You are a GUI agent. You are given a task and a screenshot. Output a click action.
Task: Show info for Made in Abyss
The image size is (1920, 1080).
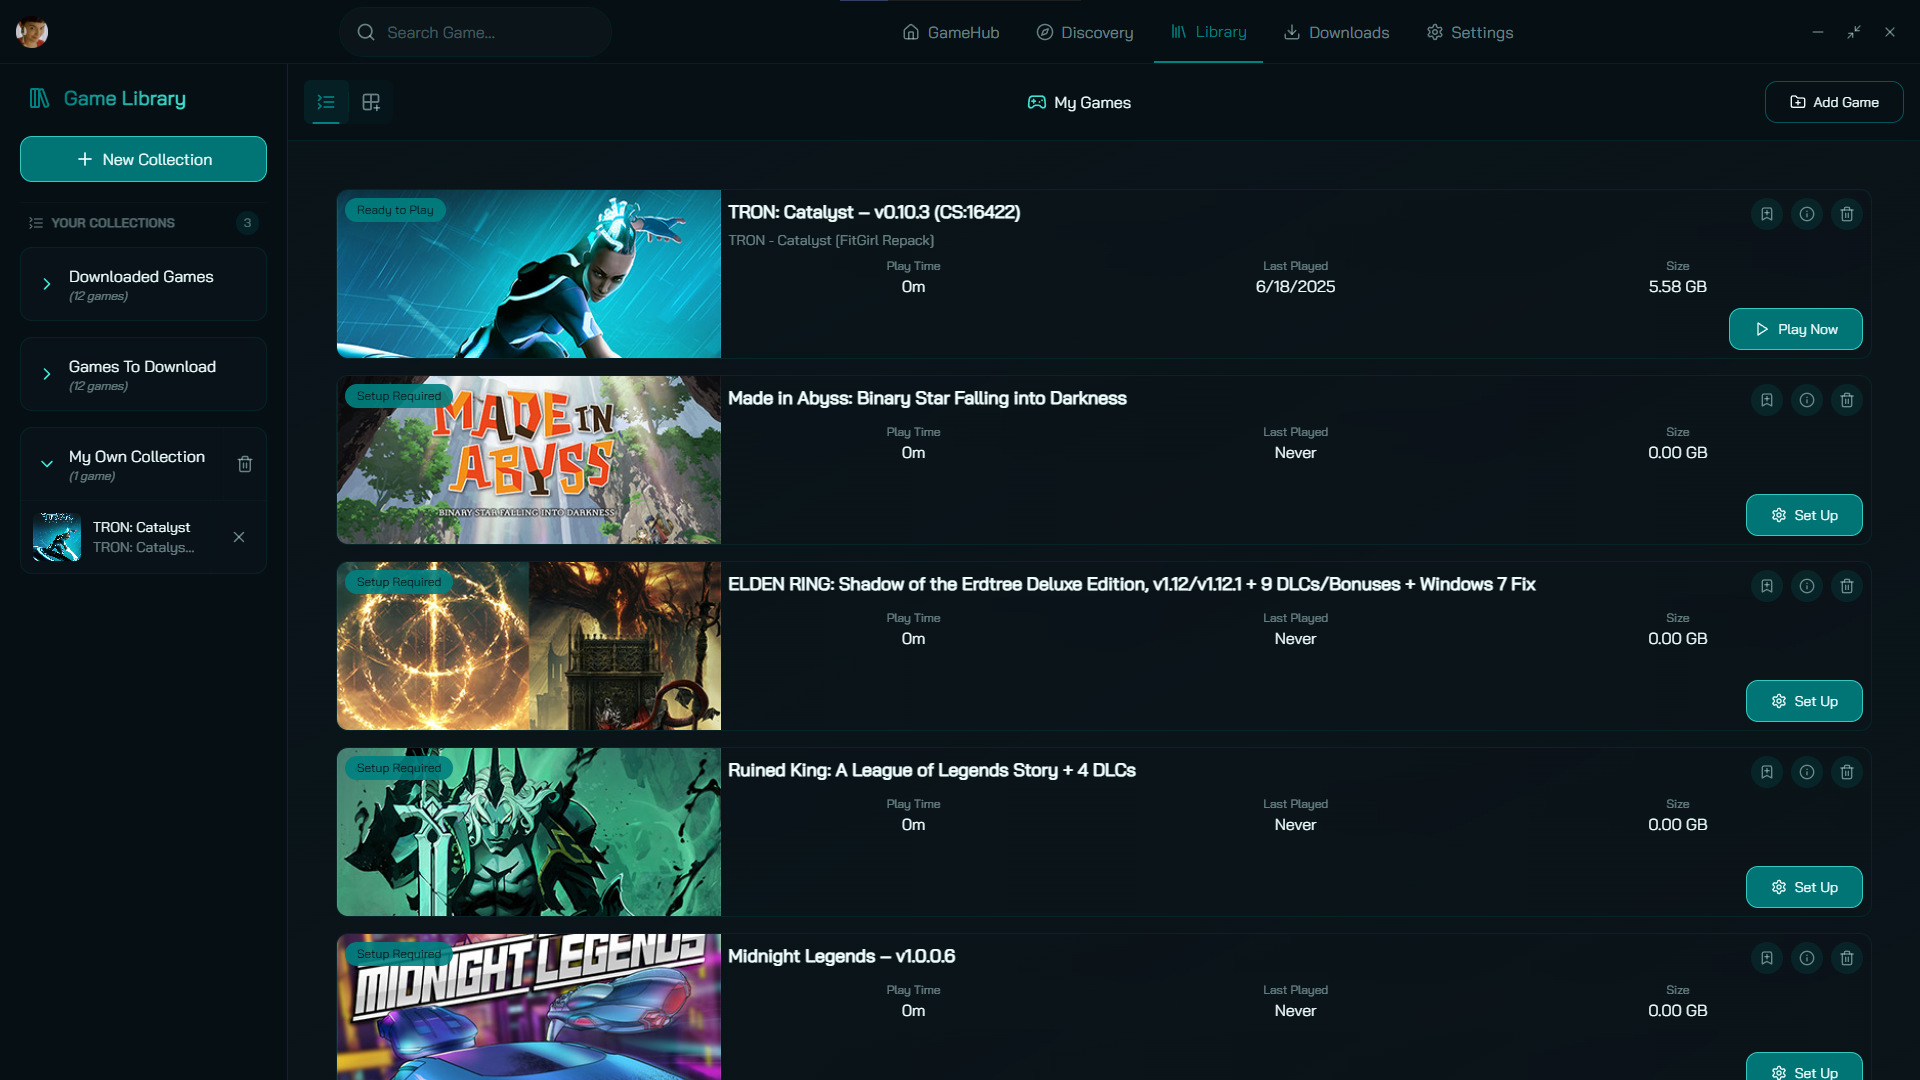click(x=1807, y=400)
